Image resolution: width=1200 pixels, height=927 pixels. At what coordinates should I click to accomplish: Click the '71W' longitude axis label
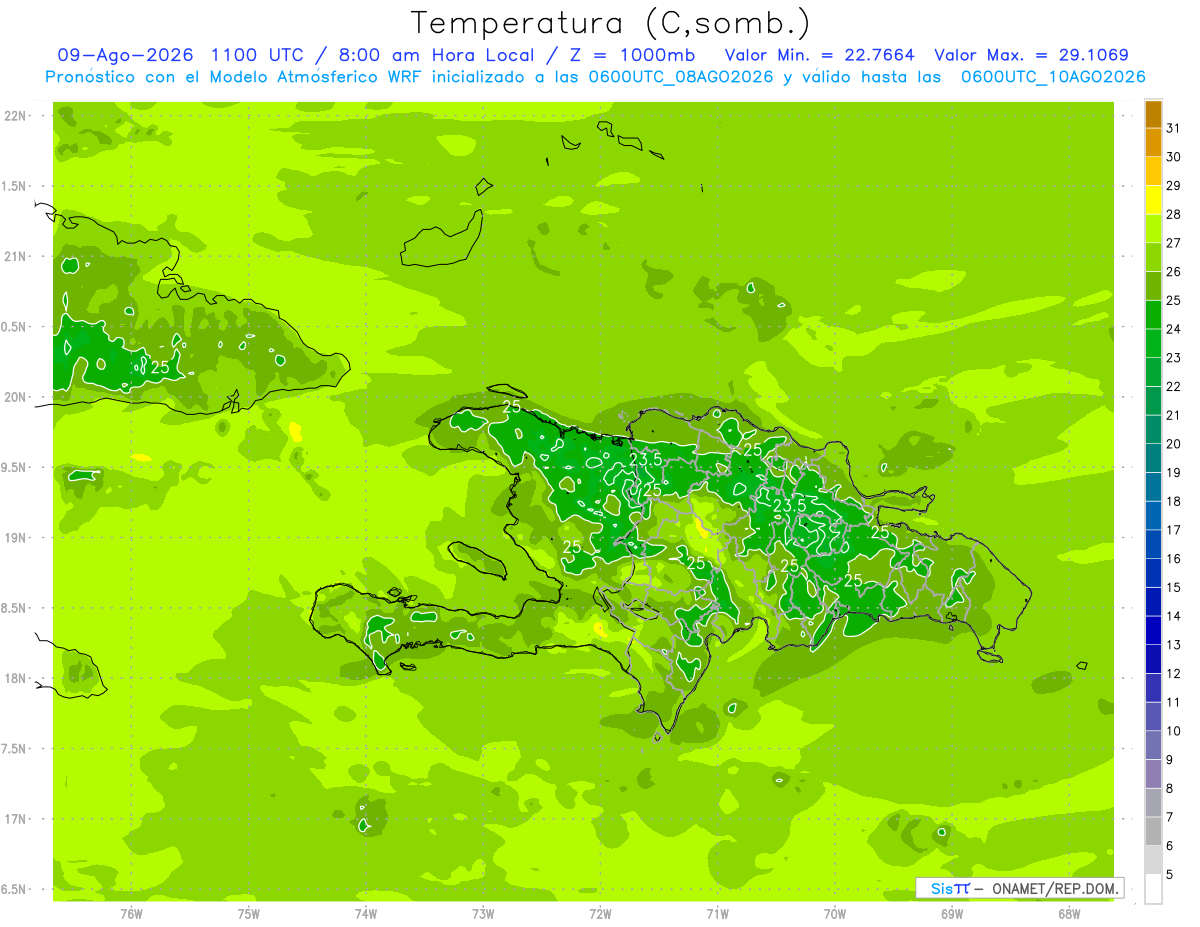[x=717, y=914]
